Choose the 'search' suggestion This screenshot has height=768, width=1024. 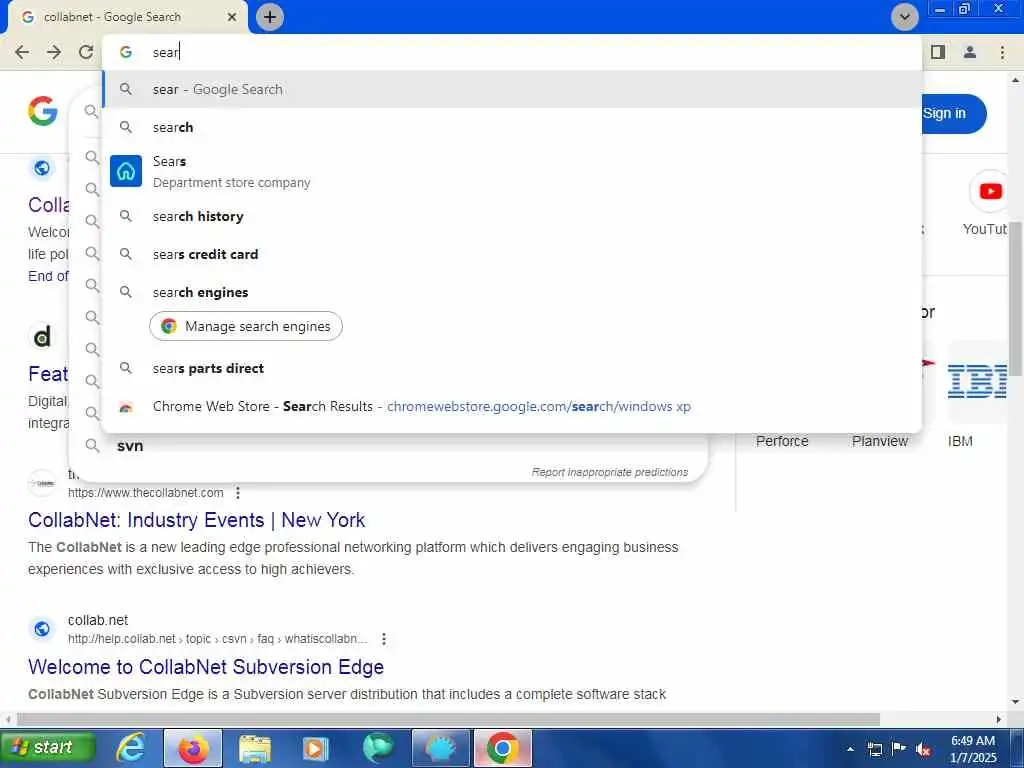512,127
